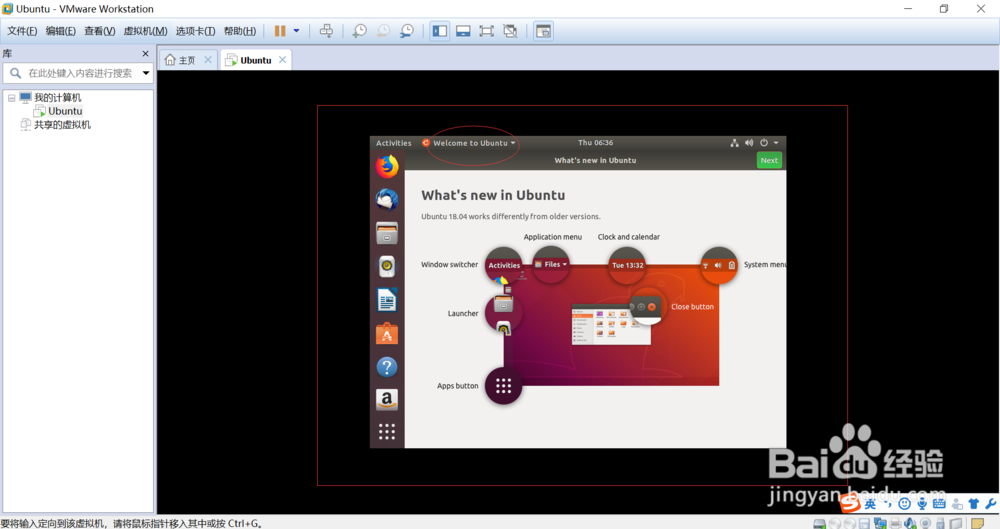Close the 库 library panel

[145, 54]
